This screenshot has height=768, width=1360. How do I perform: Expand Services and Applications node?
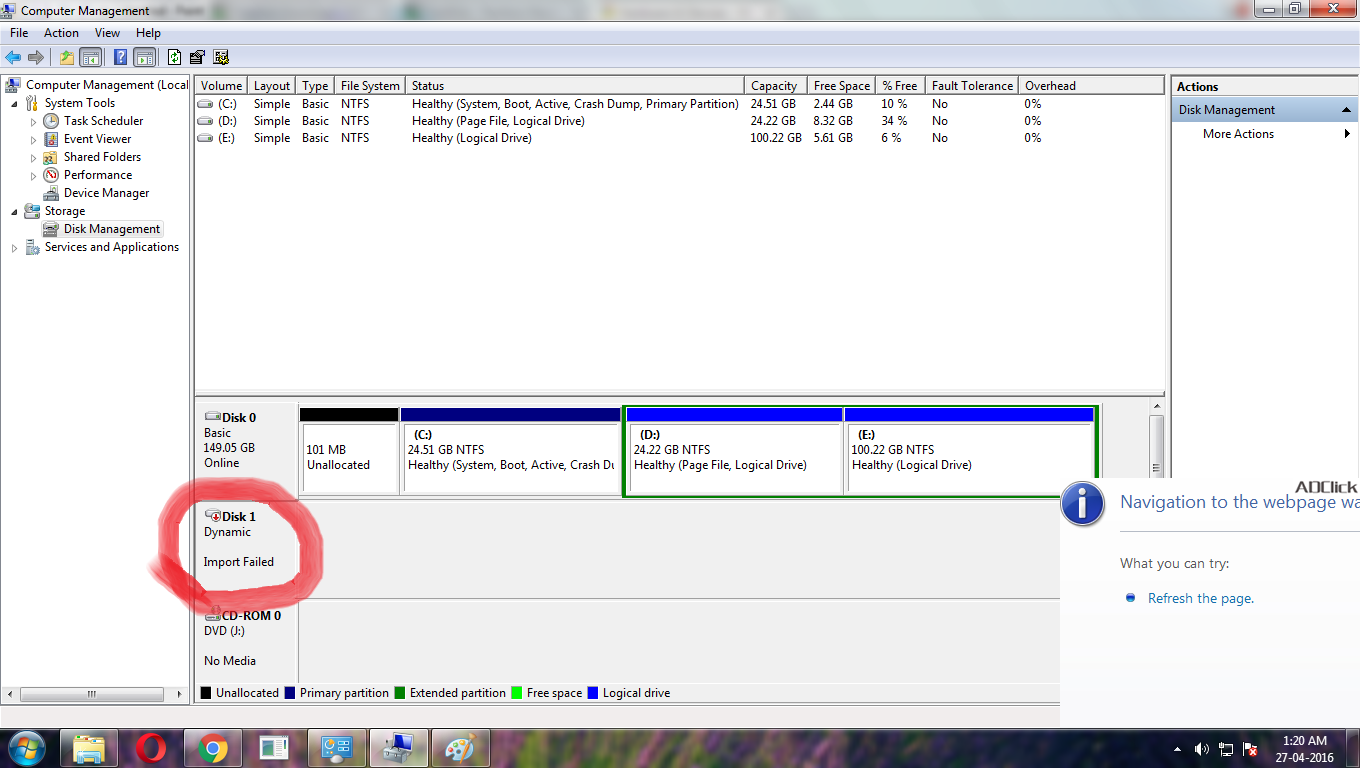pos(14,247)
